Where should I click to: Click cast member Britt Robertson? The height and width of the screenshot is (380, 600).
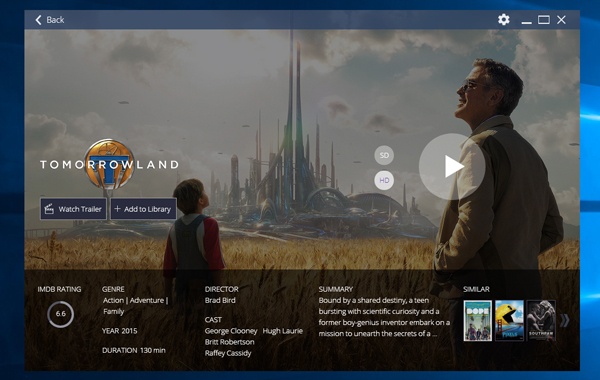tap(229, 342)
